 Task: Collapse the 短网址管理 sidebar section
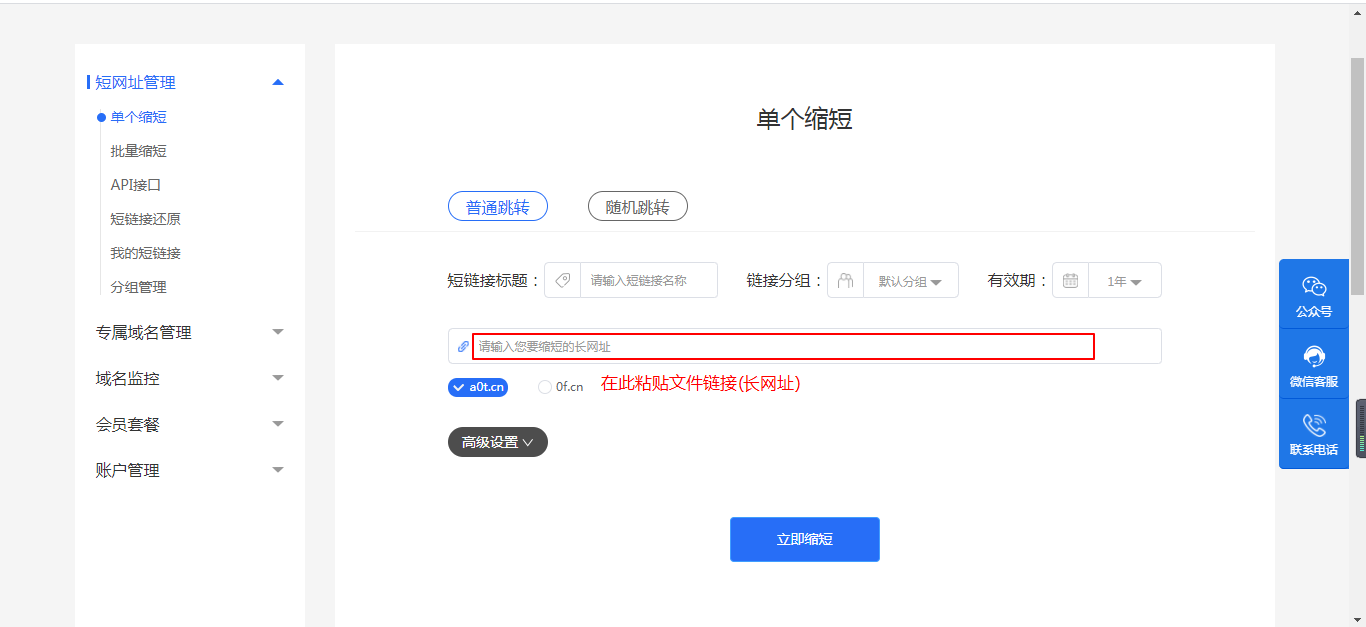coord(277,82)
